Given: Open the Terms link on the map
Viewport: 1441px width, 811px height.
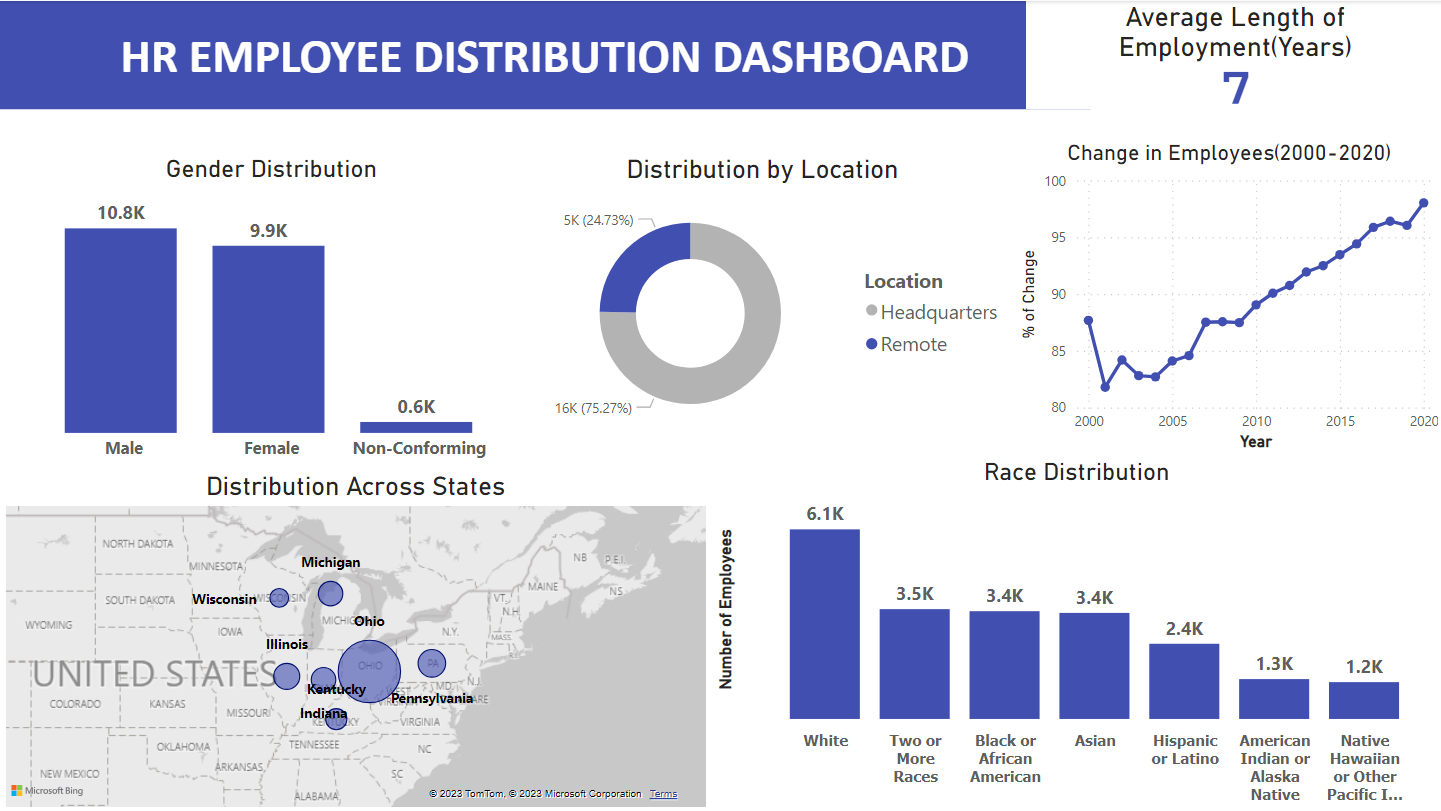Looking at the screenshot, I should pos(663,793).
